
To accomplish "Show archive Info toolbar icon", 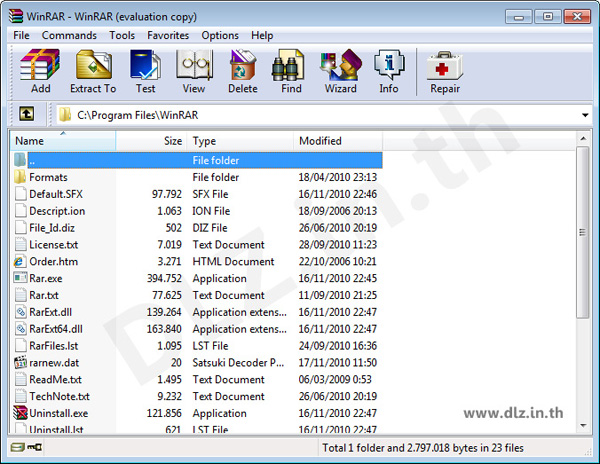I will 389,64.
